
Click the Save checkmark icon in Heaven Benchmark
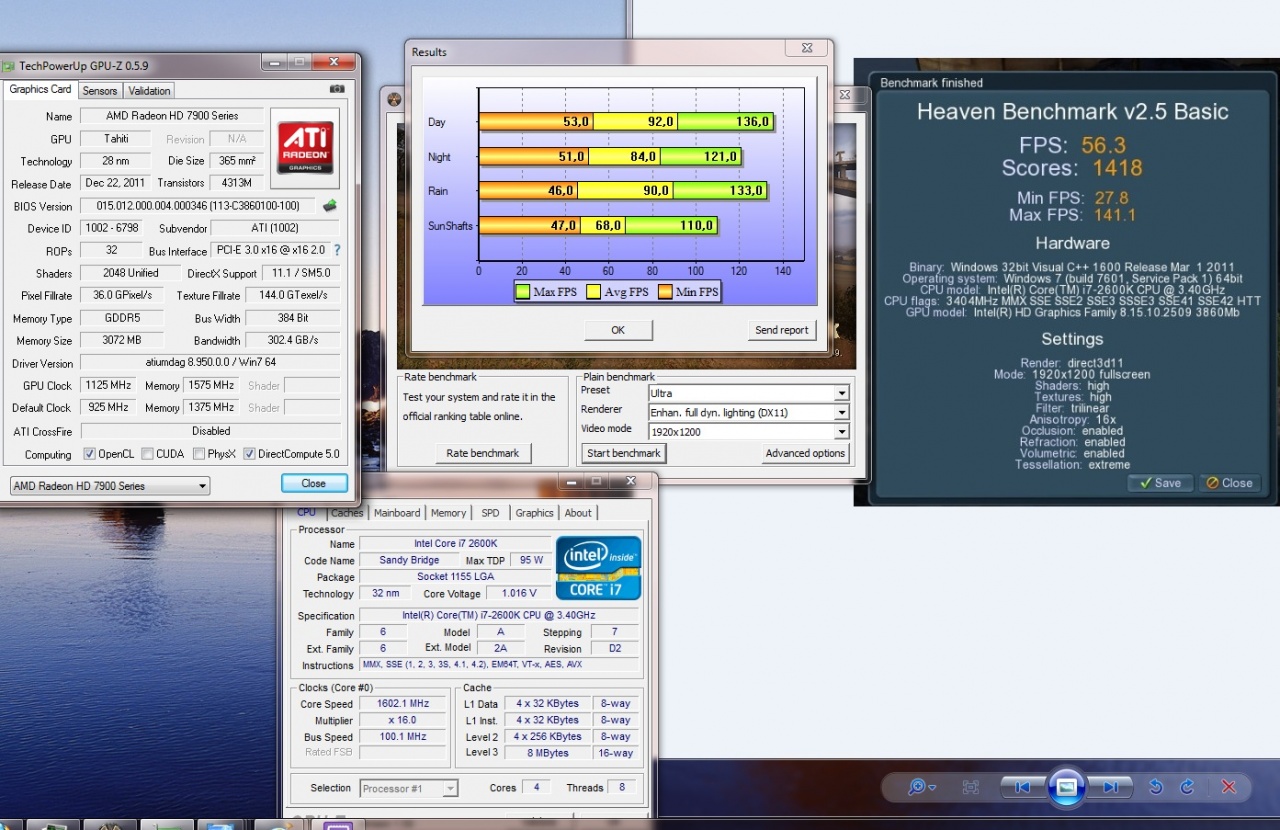pyautogui.click(x=1144, y=483)
